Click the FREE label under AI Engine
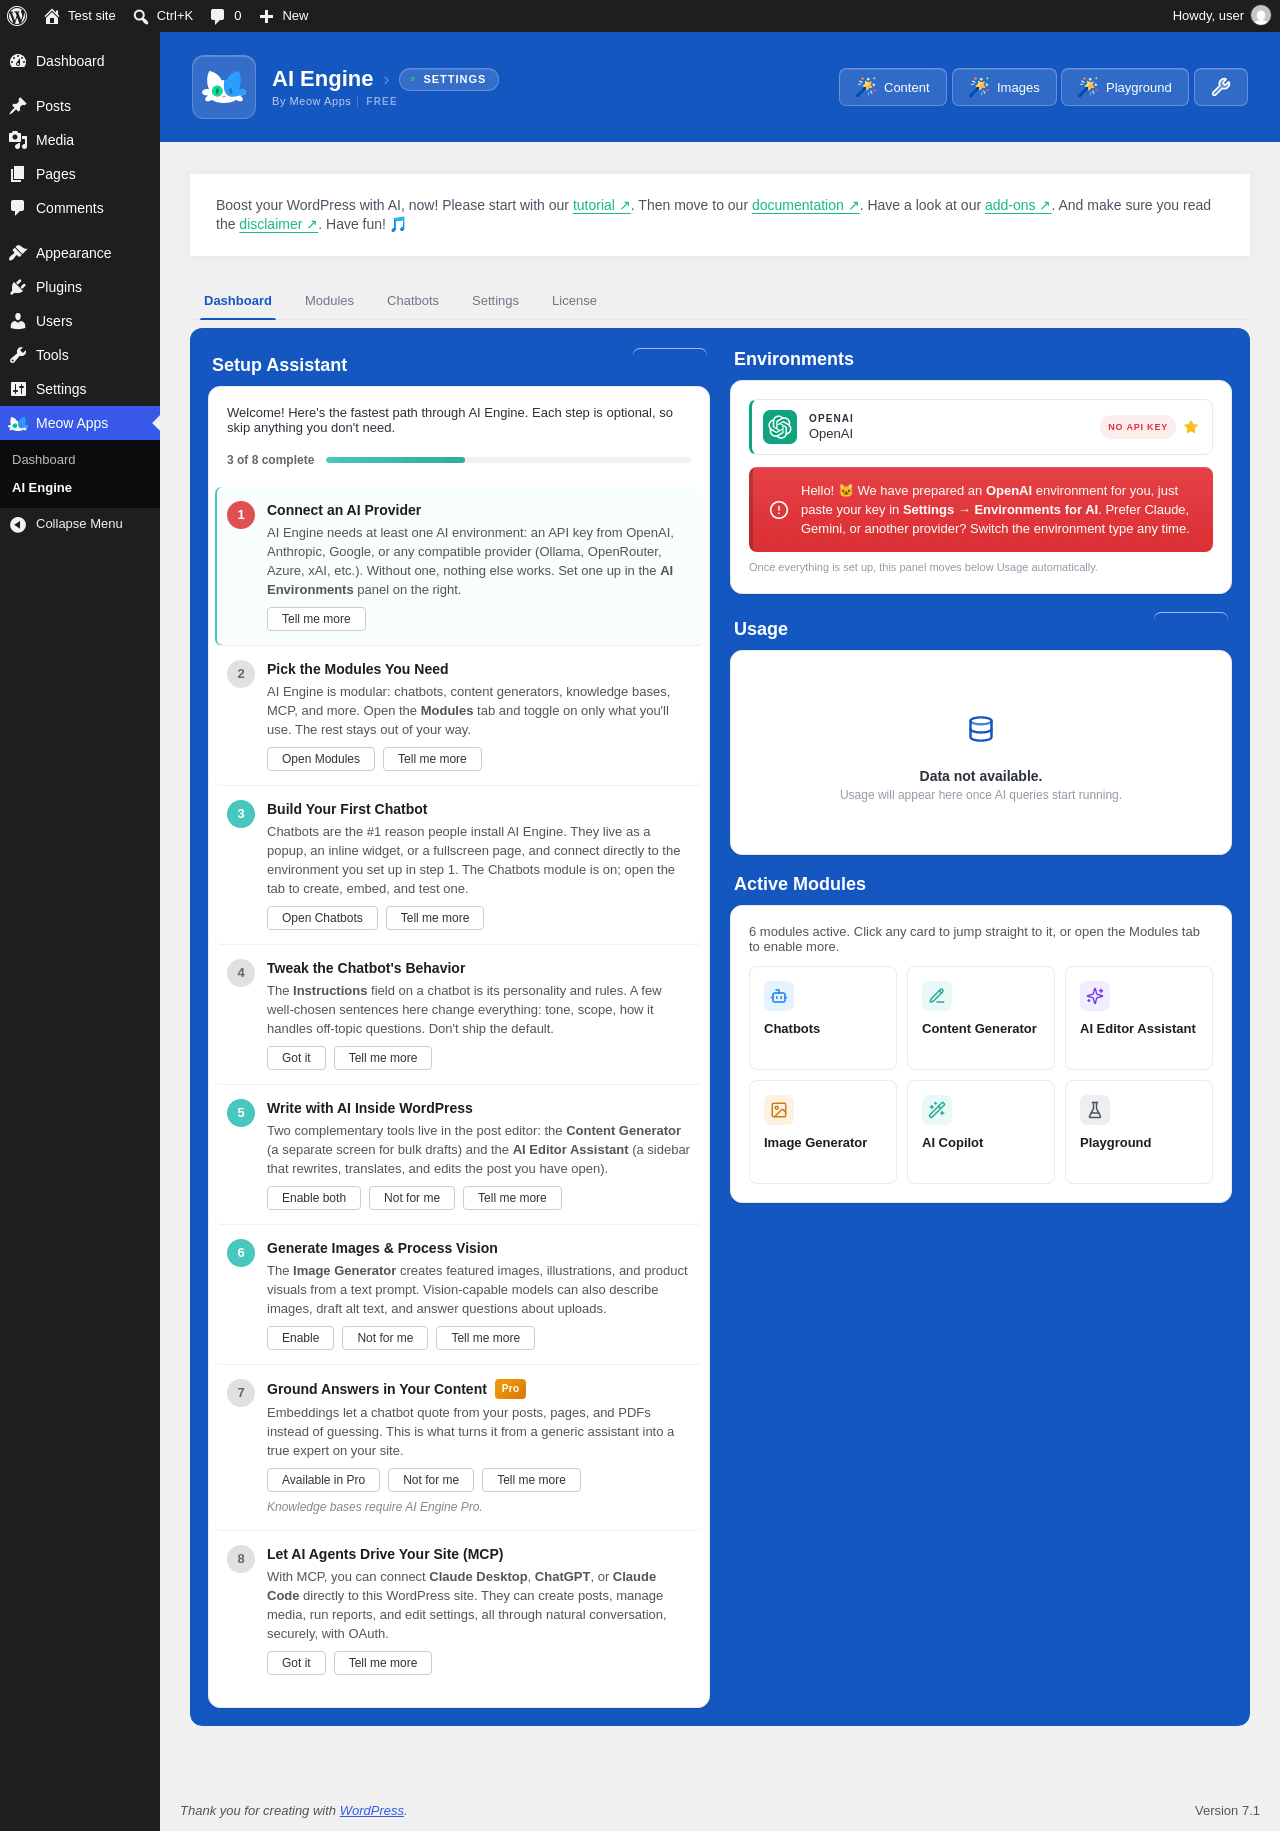The width and height of the screenshot is (1280, 1831). point(382,102)
